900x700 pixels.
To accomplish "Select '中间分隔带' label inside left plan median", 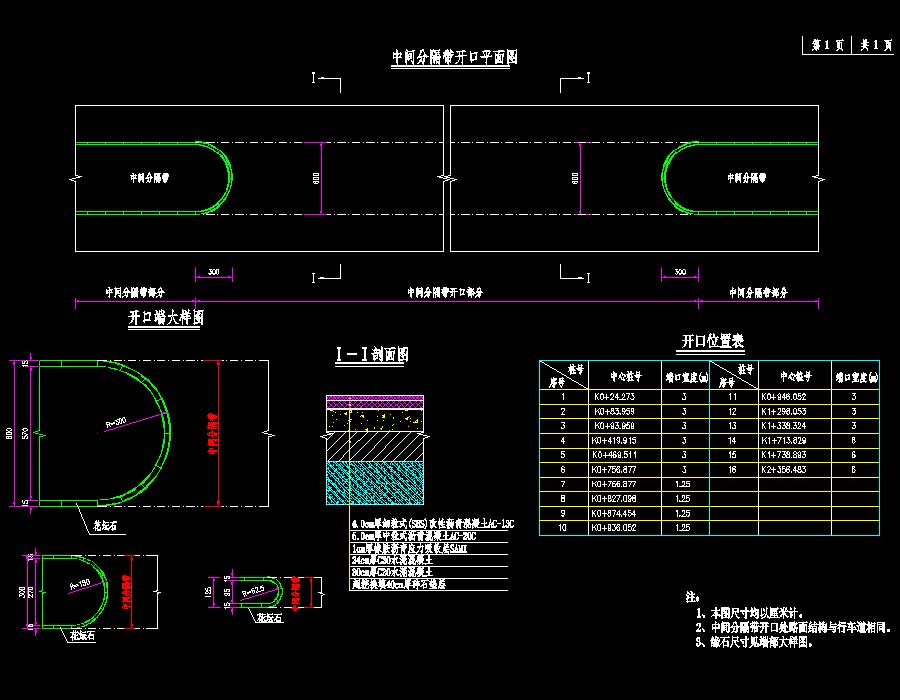I will [x=149, y=178].
